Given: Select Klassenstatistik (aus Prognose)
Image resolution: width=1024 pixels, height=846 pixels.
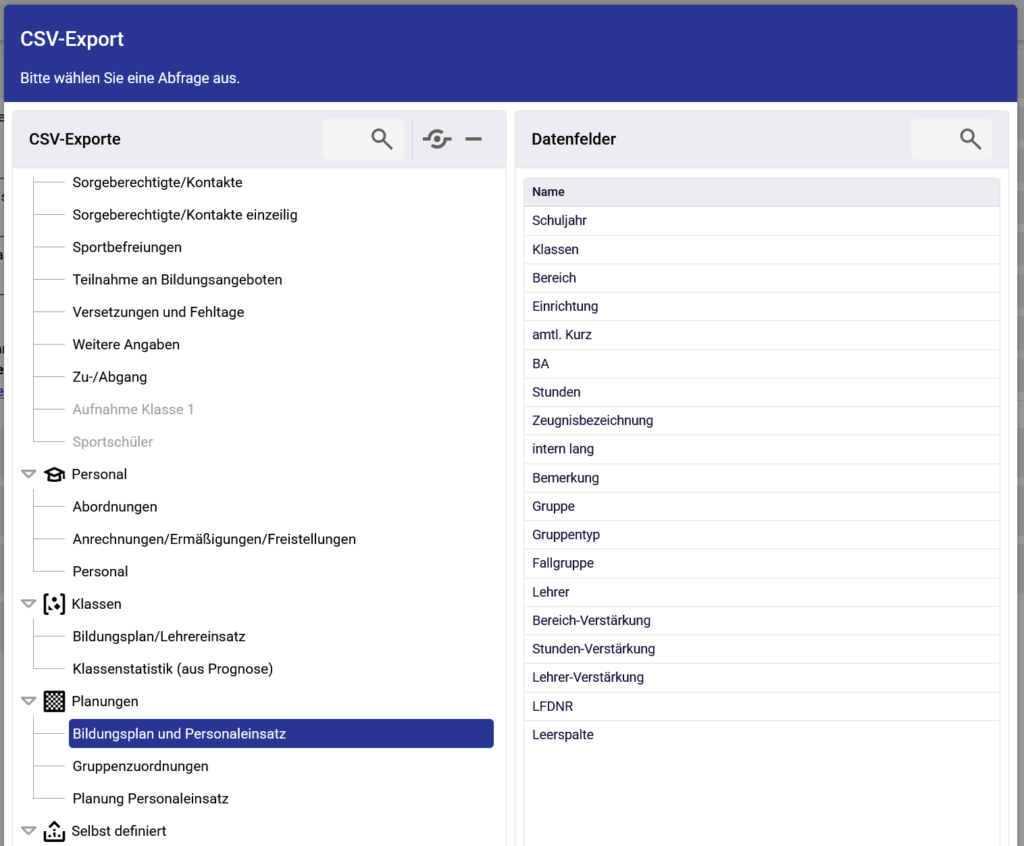Looking at the screenshot, I should pos(173,669).
